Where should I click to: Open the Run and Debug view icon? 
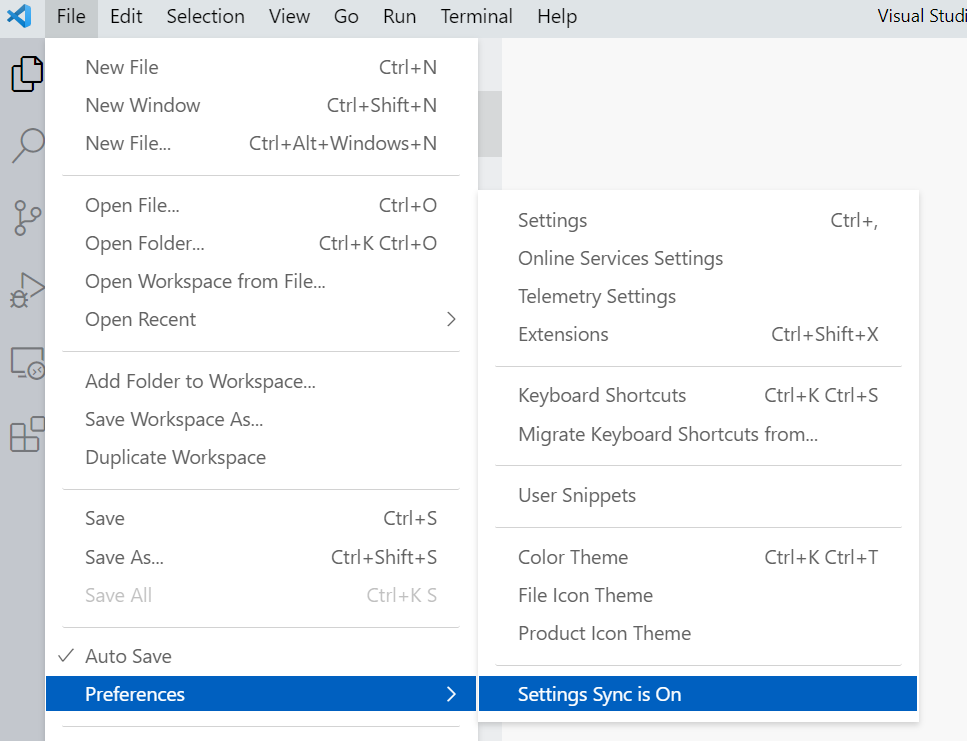[27, 290]
